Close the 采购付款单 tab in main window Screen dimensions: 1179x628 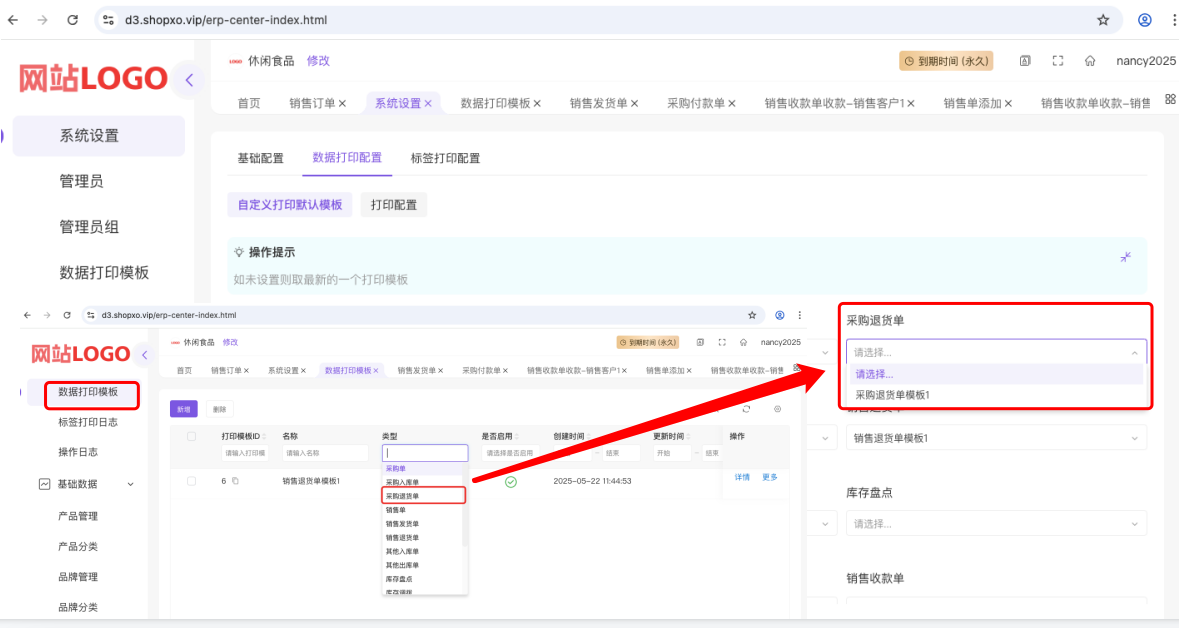732,104
